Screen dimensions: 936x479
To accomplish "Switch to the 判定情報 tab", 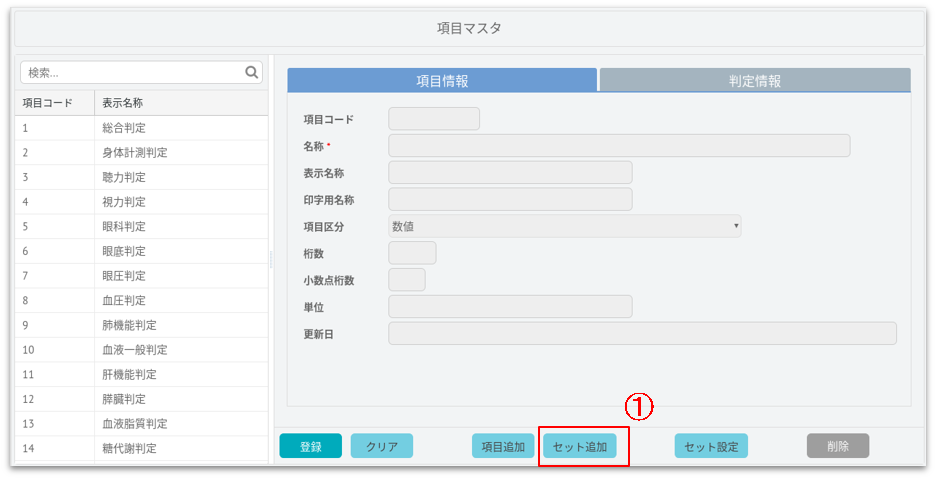I will [x=755, y=81].
